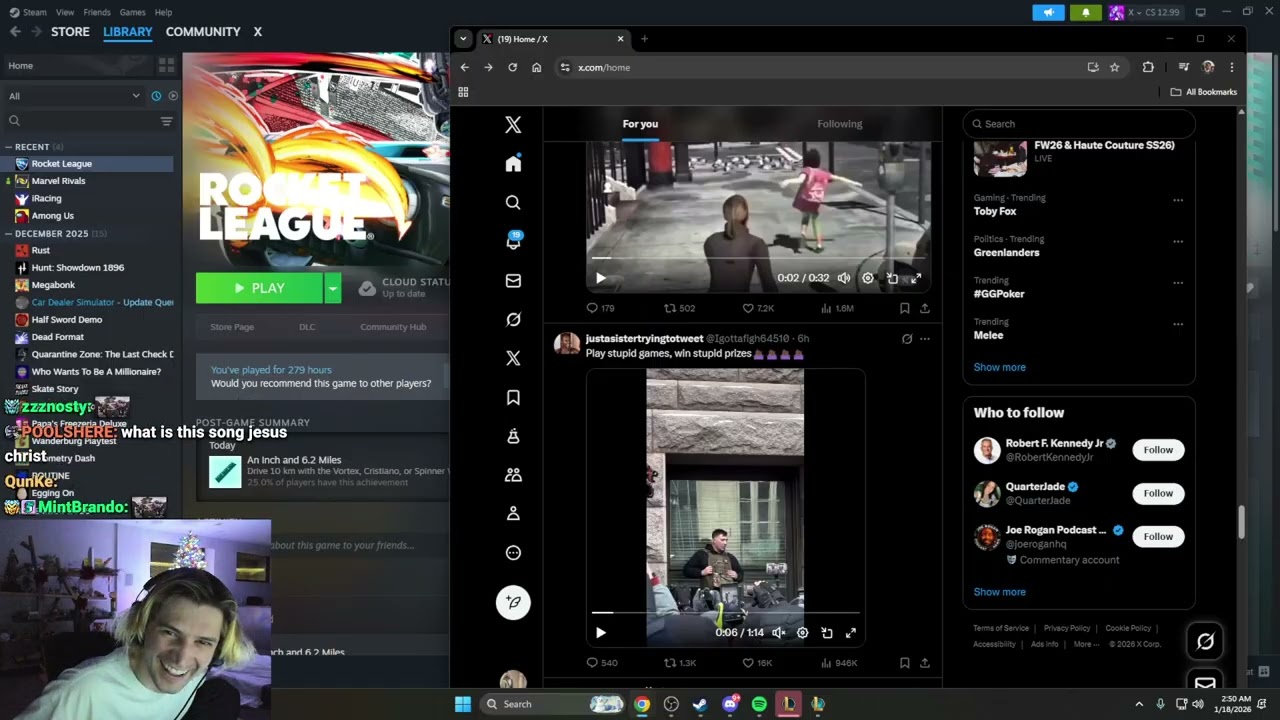
Task: Open the Steam Friends menu
Action: pos(97,12)
